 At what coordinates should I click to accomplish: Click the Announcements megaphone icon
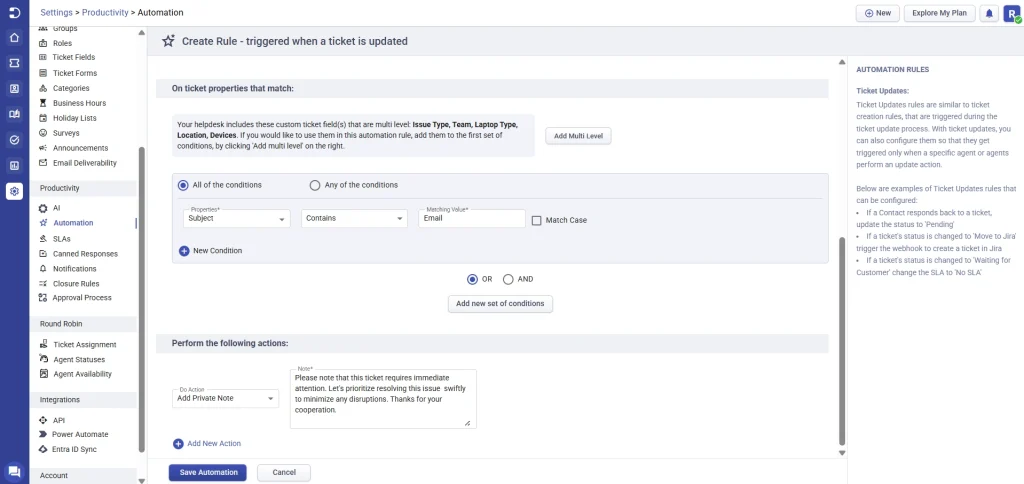tap(43, 148)
